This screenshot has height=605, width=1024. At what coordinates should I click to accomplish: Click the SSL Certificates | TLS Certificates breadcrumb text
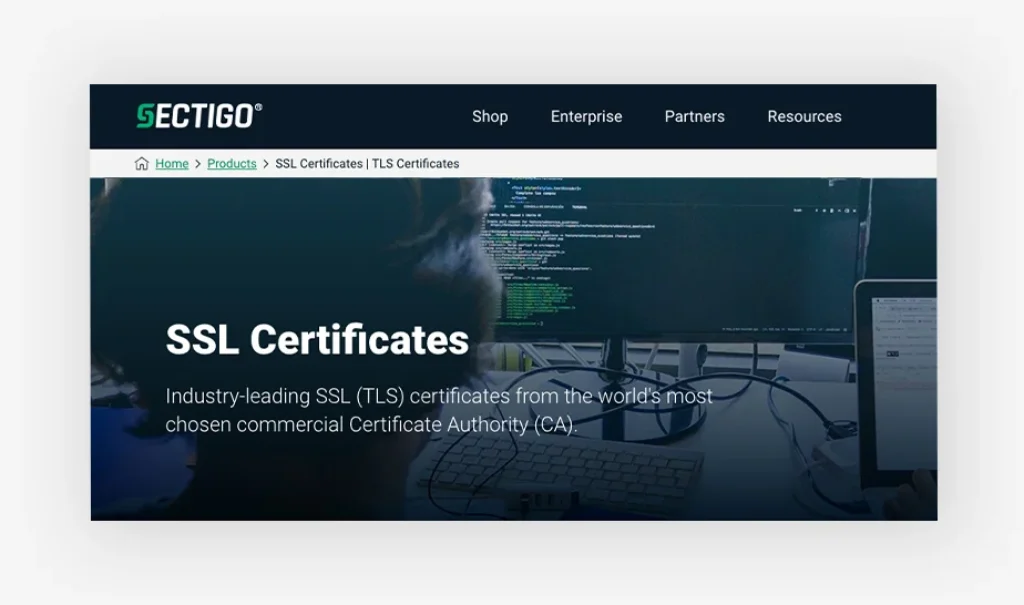pyautogui.click(x=367, y=164)
